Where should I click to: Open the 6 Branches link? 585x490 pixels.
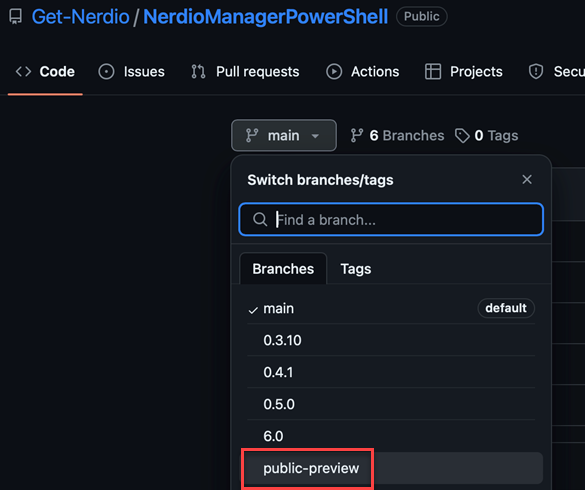(x=397, y=135)
